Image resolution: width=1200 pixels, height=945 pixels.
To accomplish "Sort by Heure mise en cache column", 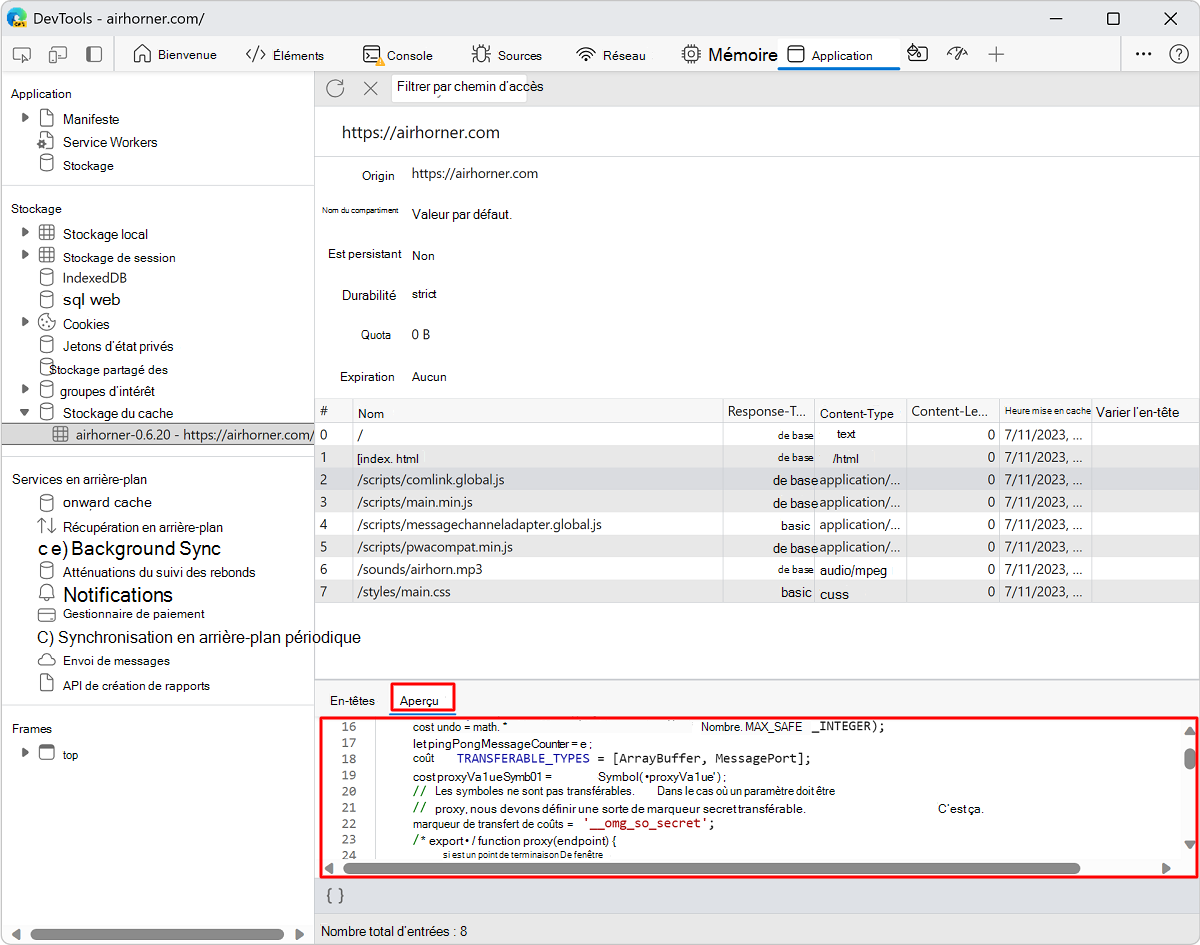I will (x=1045, y=411).
